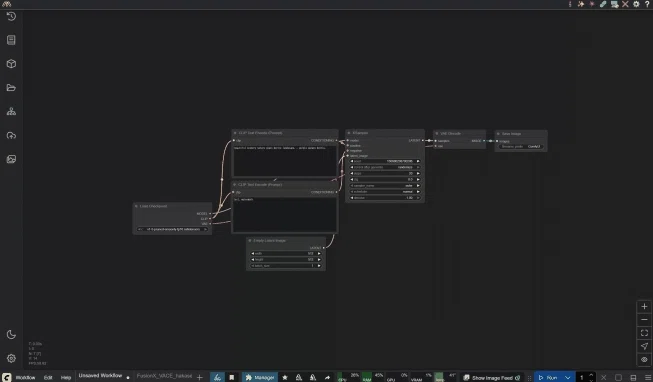Image resolution: width=653 pixels, height=382 pixels.
Task: Increase the steps value in KSampler
Action: pyautogui.click(x=418, y=173)
